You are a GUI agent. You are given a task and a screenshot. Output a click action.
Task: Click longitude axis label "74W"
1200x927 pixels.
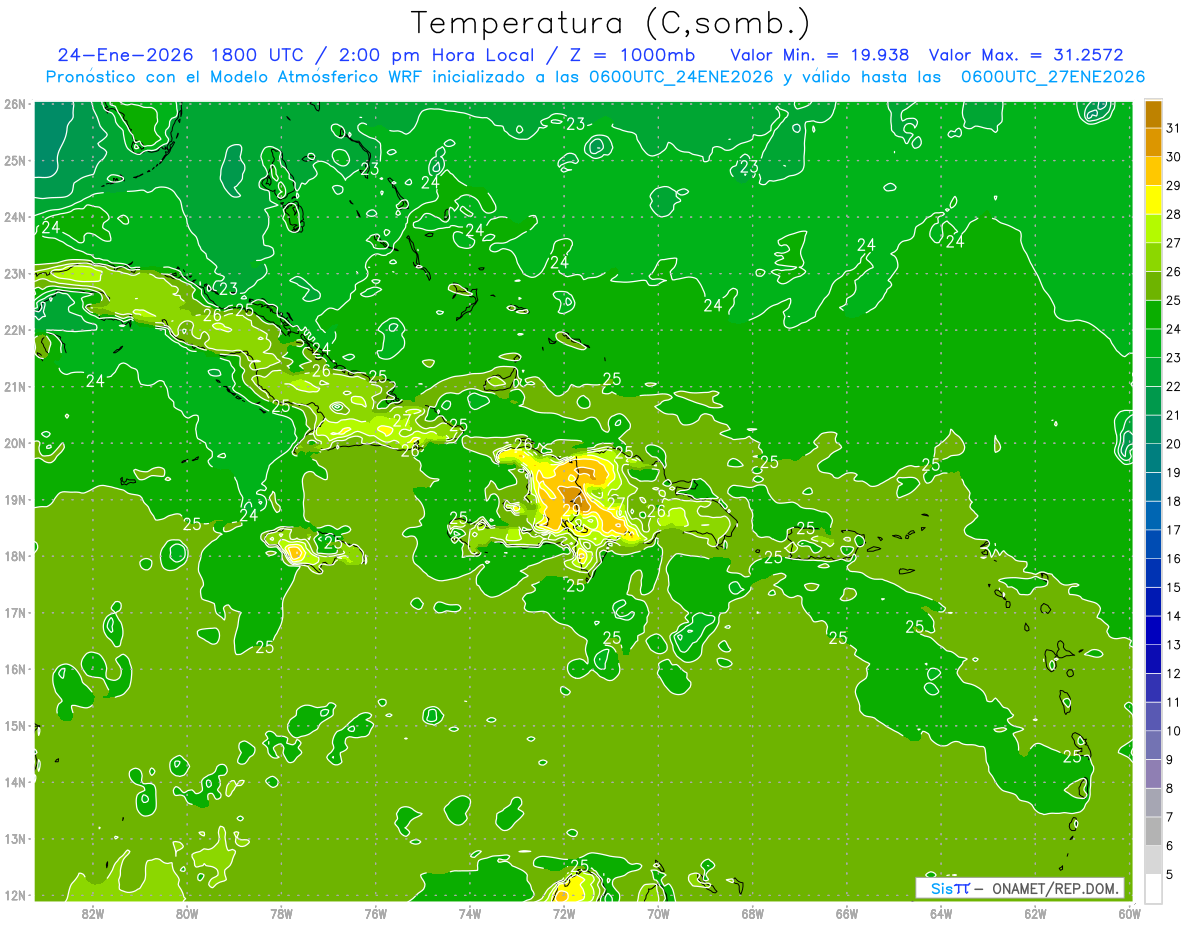click(469, 913)
